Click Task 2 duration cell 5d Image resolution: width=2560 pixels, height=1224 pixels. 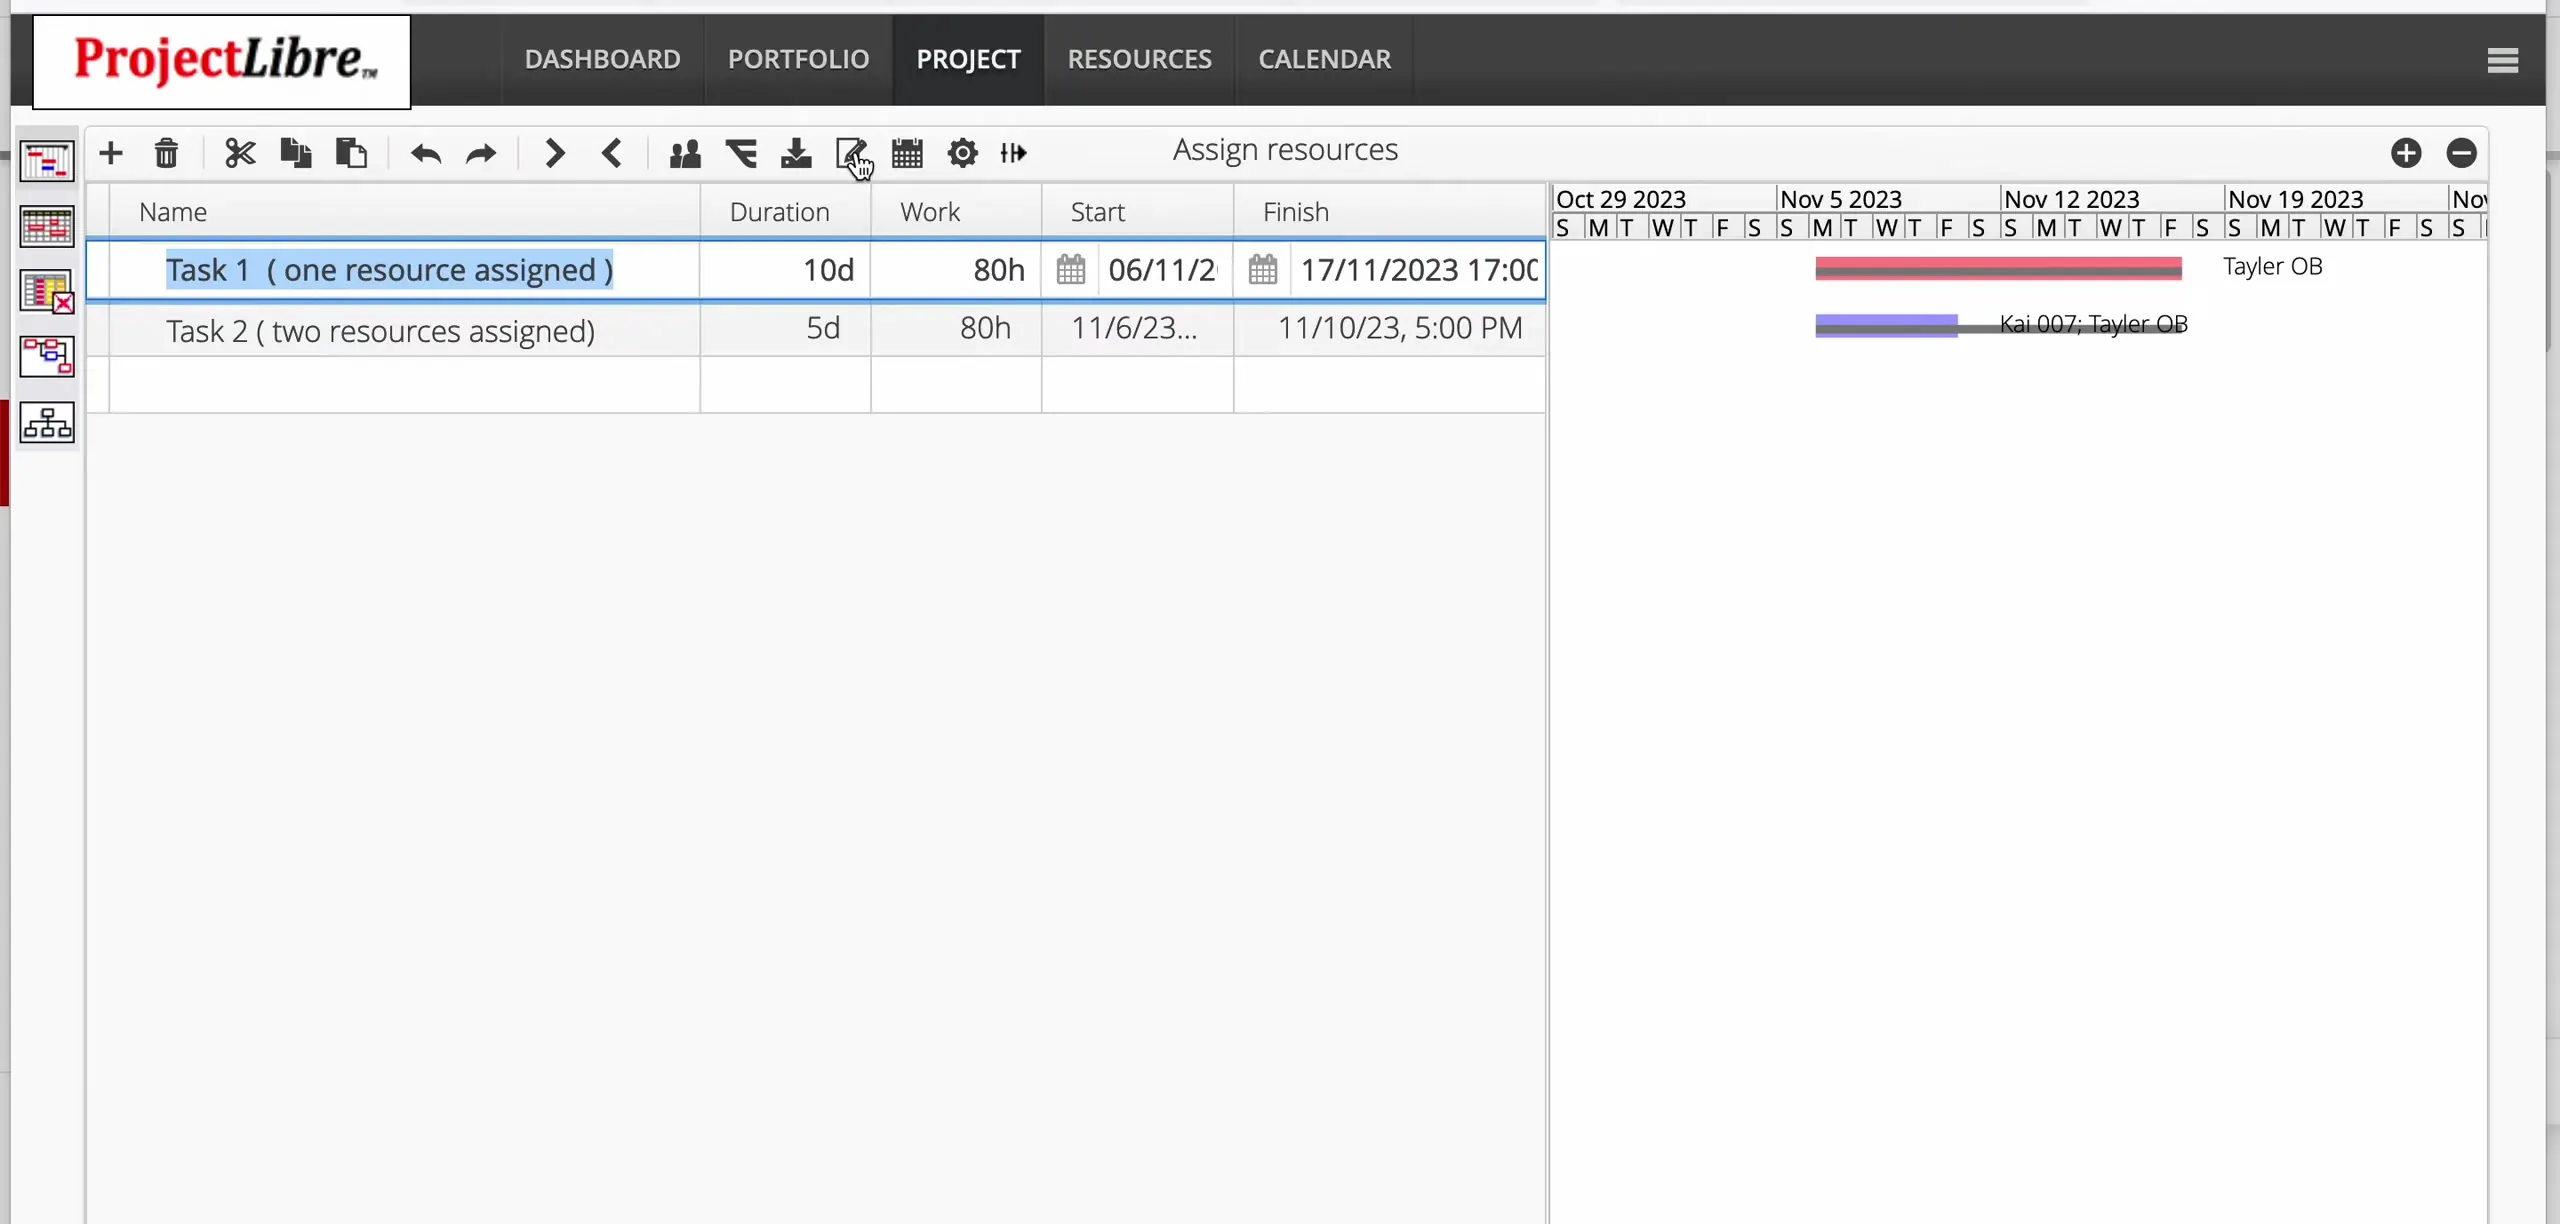click(x=785, y=329)
